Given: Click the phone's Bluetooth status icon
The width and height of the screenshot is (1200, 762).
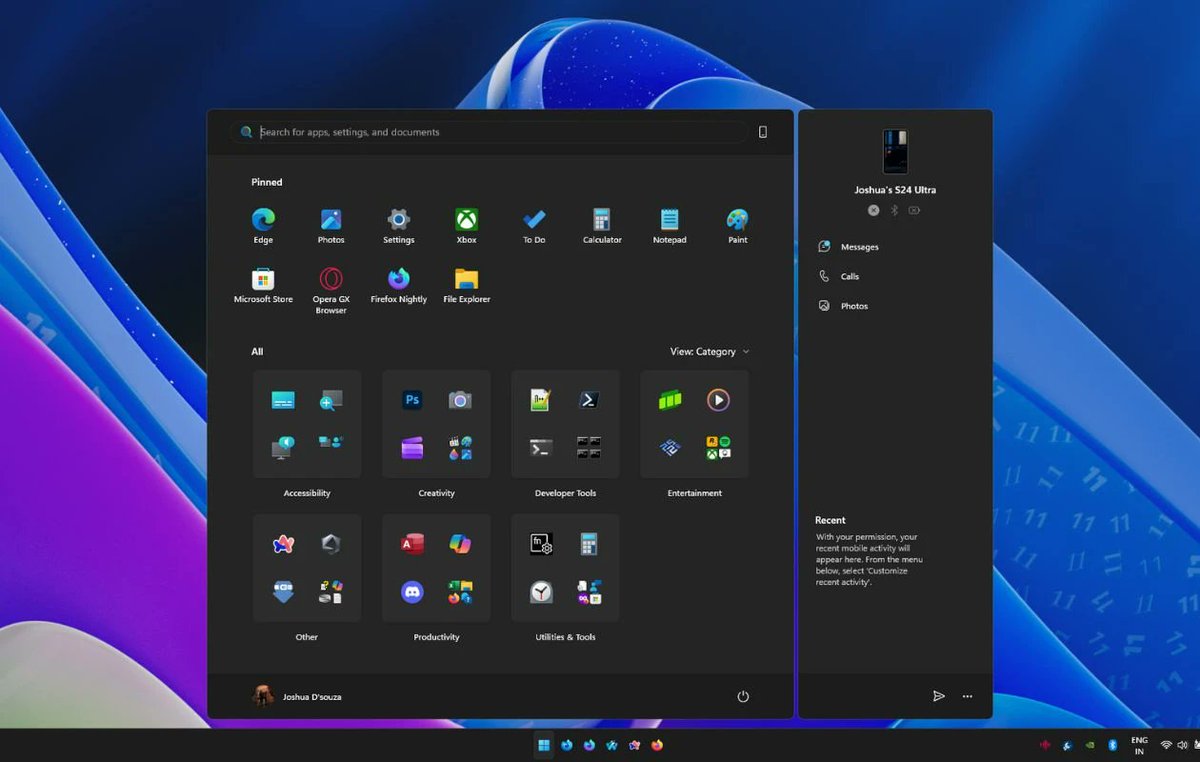Looking at the screenshot, I should pyautogui.click(x=895, y=210).
